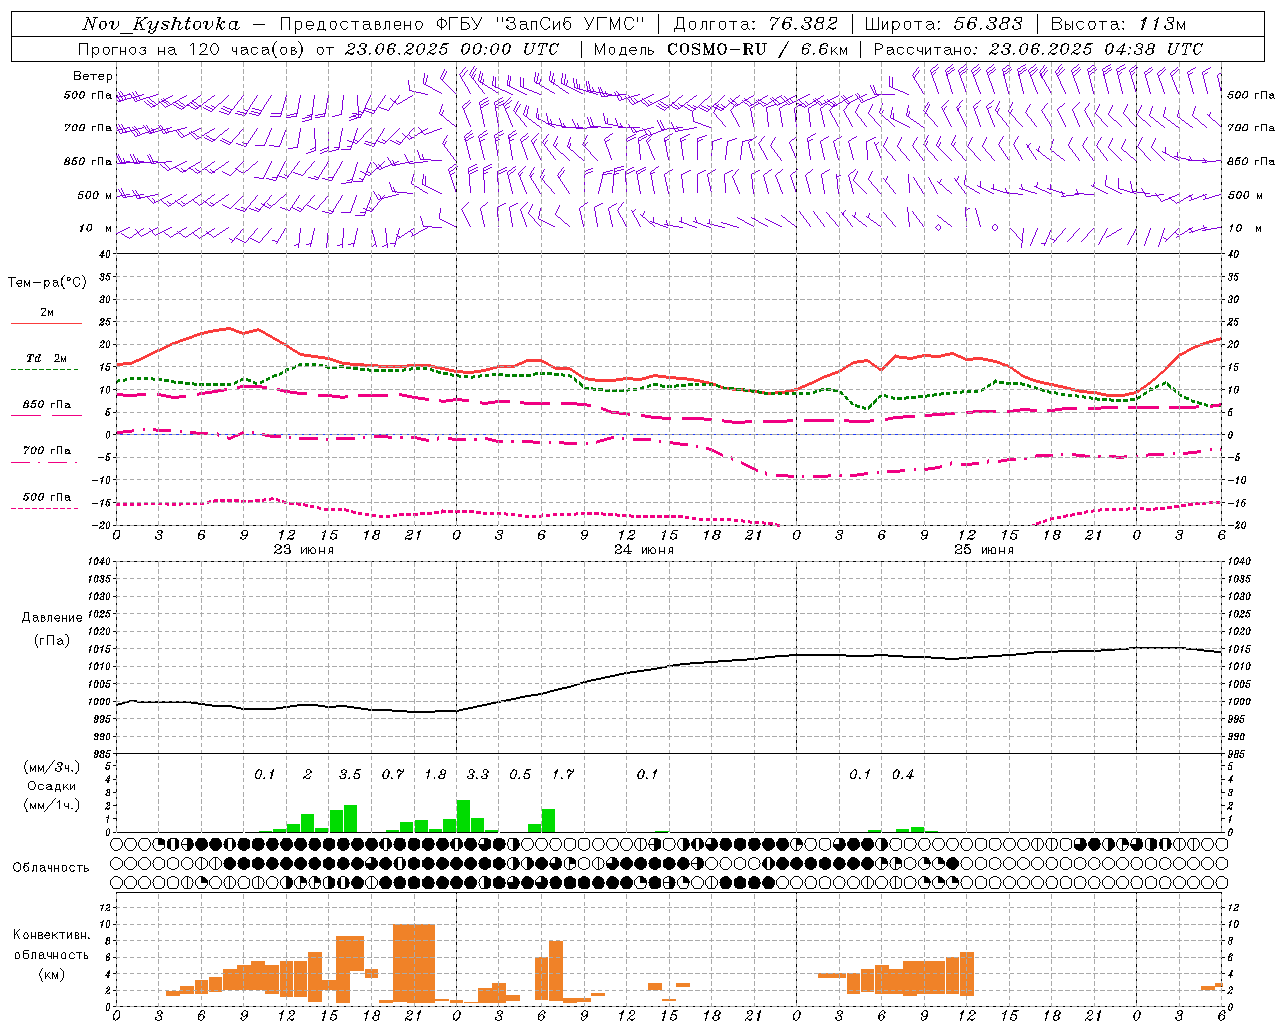This screenshot has width=1280, height=1024.
Task: Click the precipitation total reading 2
Action: [x=307, y=775]
